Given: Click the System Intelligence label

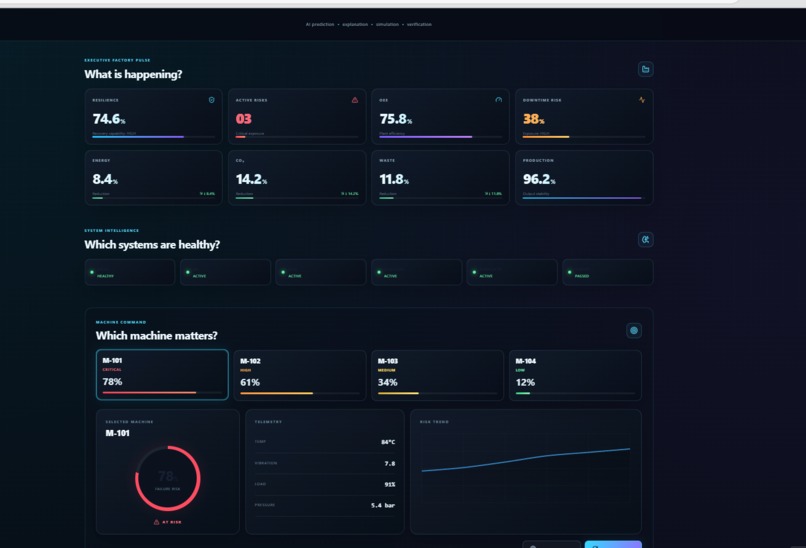Looking at the screenshot, I should point(112,230).
